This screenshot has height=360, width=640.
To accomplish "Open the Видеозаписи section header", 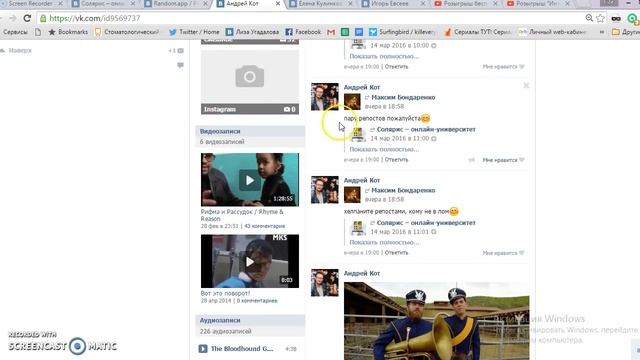I will tap(250, 131).
